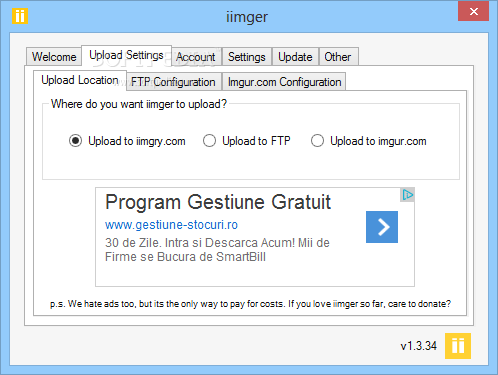Screen dimensions: 498x375
Task: Click the iimger window title text
Action: (x=247, y=17)
